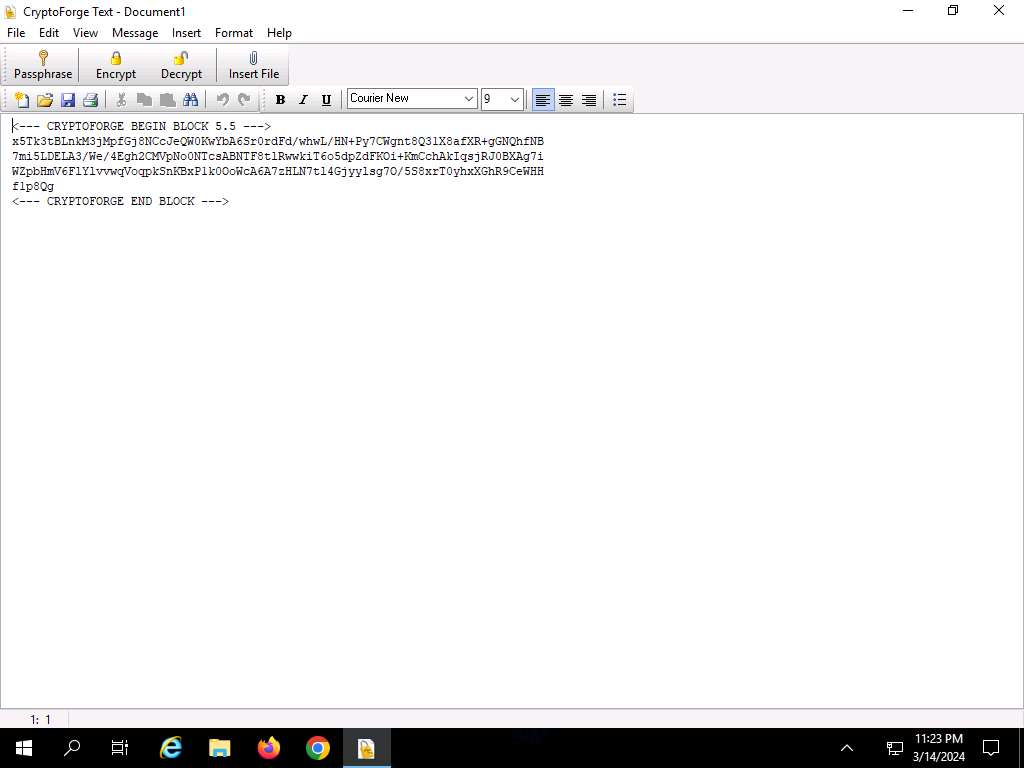Viewport: 1024px width, 768px height.
Task: Toggle italic formatting
Action: 303,100
